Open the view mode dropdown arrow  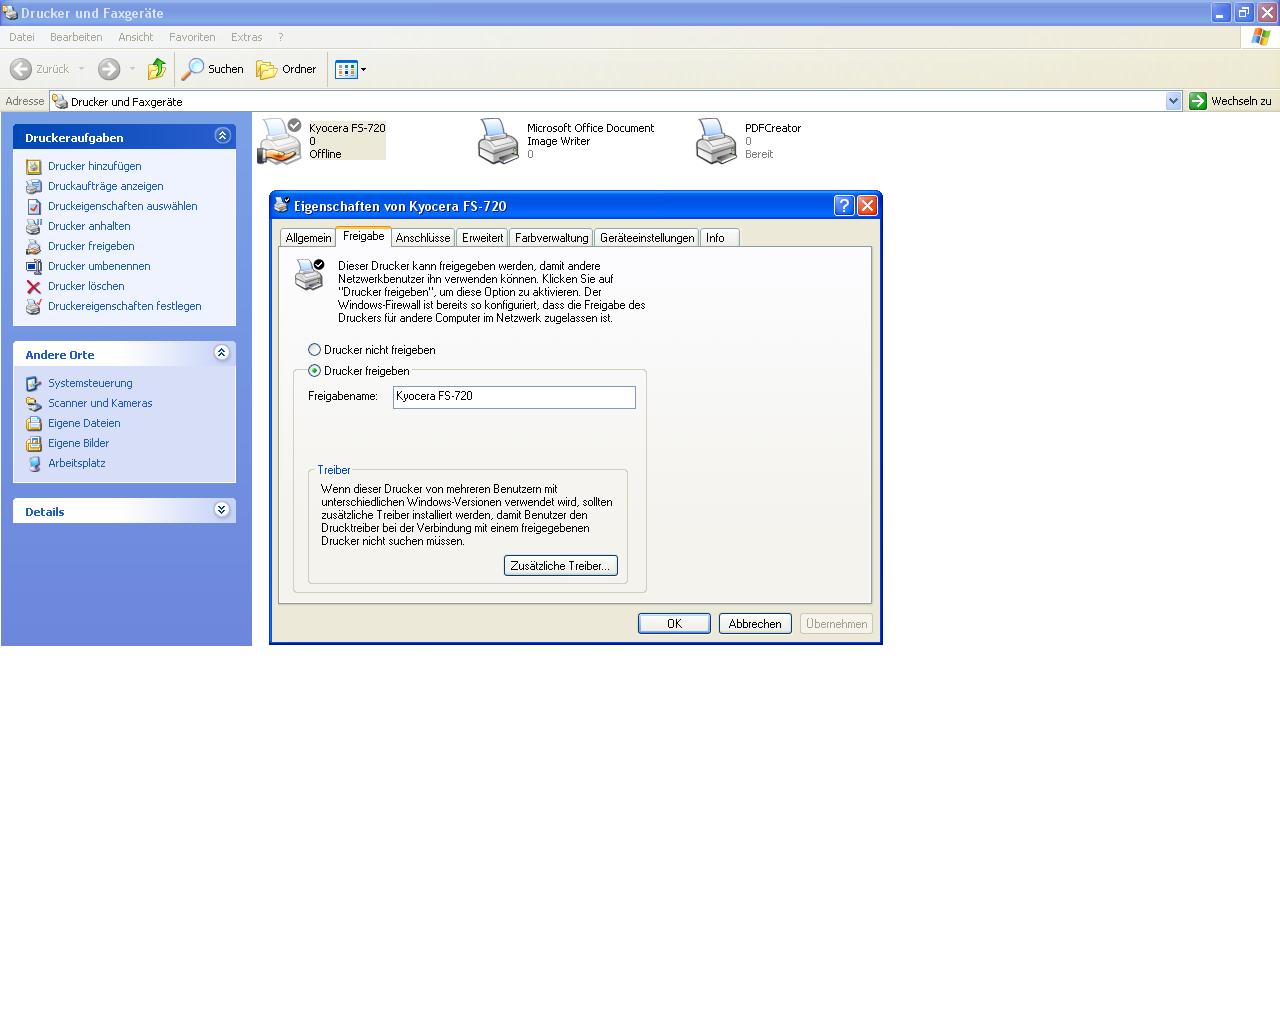[363, 69]
